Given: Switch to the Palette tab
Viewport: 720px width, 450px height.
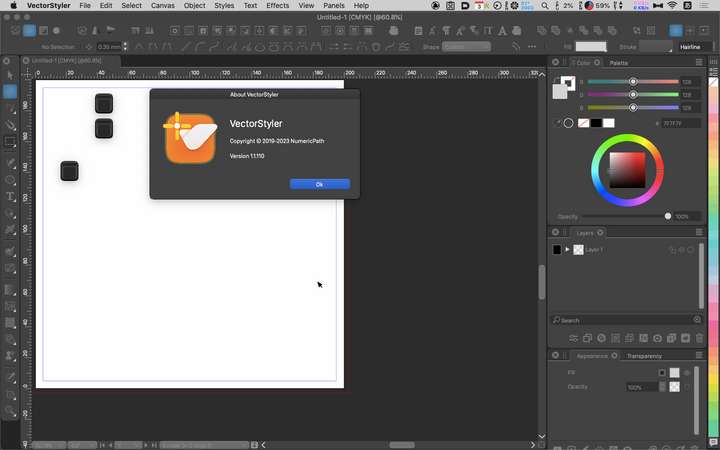Looking at the screenshot, I should 618,62.
